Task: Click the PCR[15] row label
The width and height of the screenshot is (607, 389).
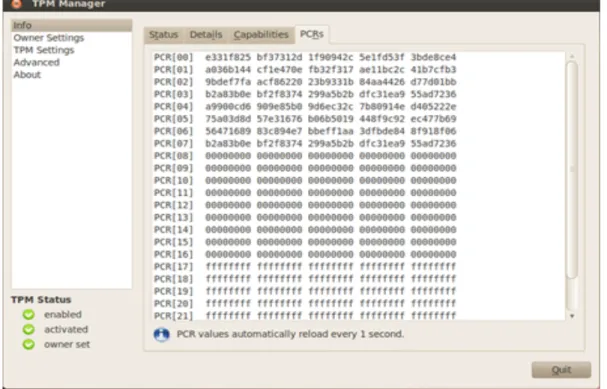Action: click(x=173, y=242)
